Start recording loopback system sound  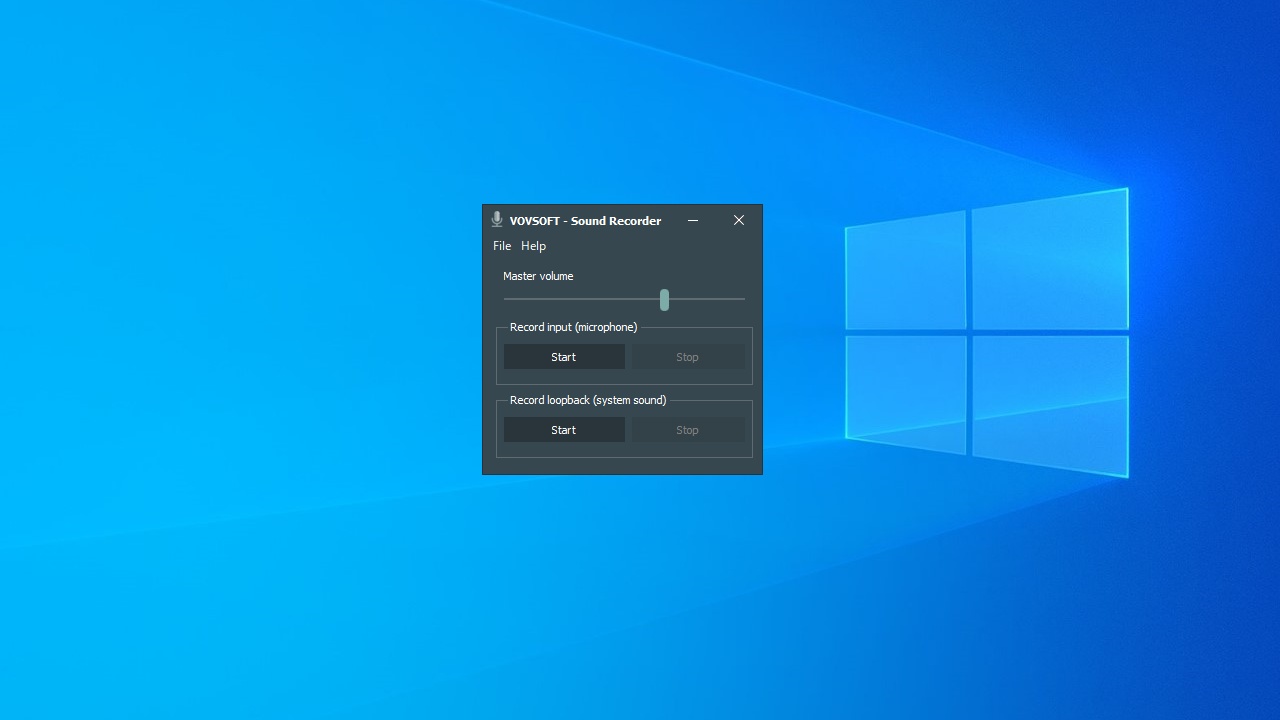[x=564, y=430]
